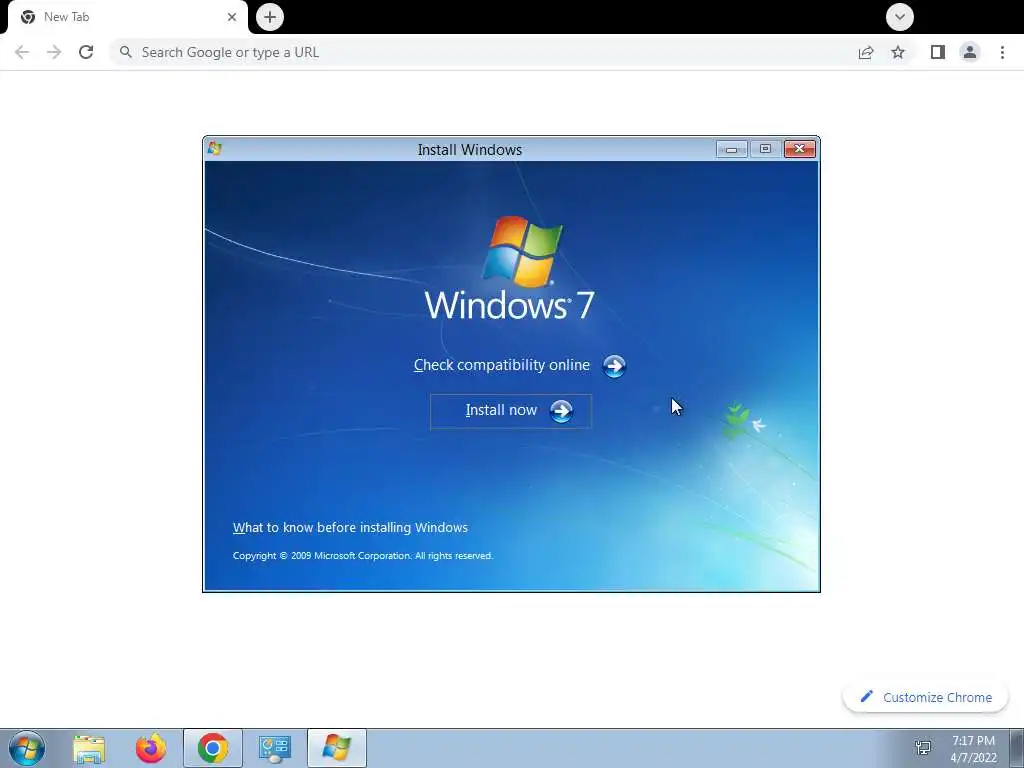The width and height of the screenshot is (1024, 768).
Task: Open the side panel icon
Action: [x=938, y=52]
